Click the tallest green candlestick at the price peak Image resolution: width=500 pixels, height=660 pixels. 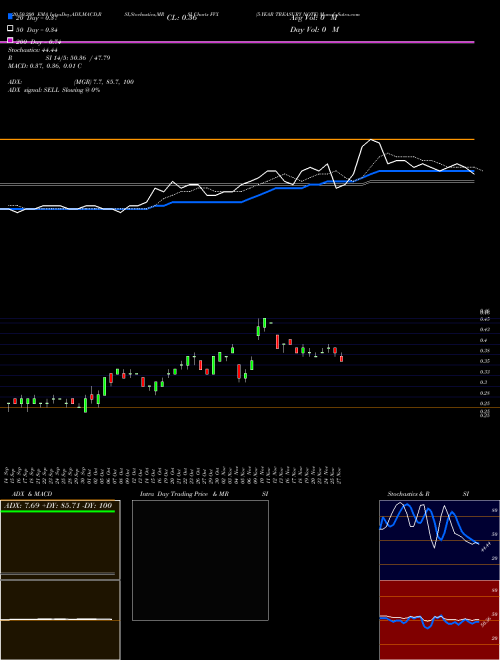click(265, 323)
